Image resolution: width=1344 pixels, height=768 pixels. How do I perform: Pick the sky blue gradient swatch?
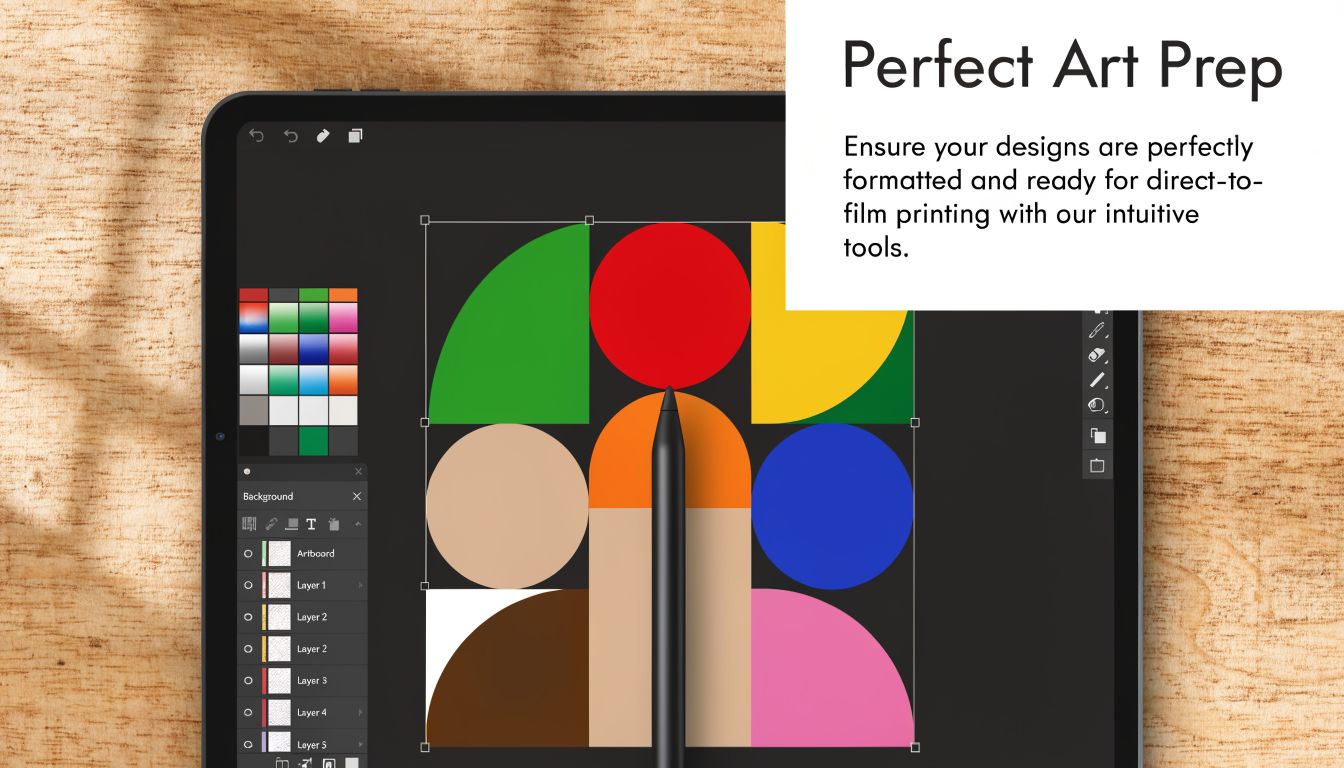[314, 379]
